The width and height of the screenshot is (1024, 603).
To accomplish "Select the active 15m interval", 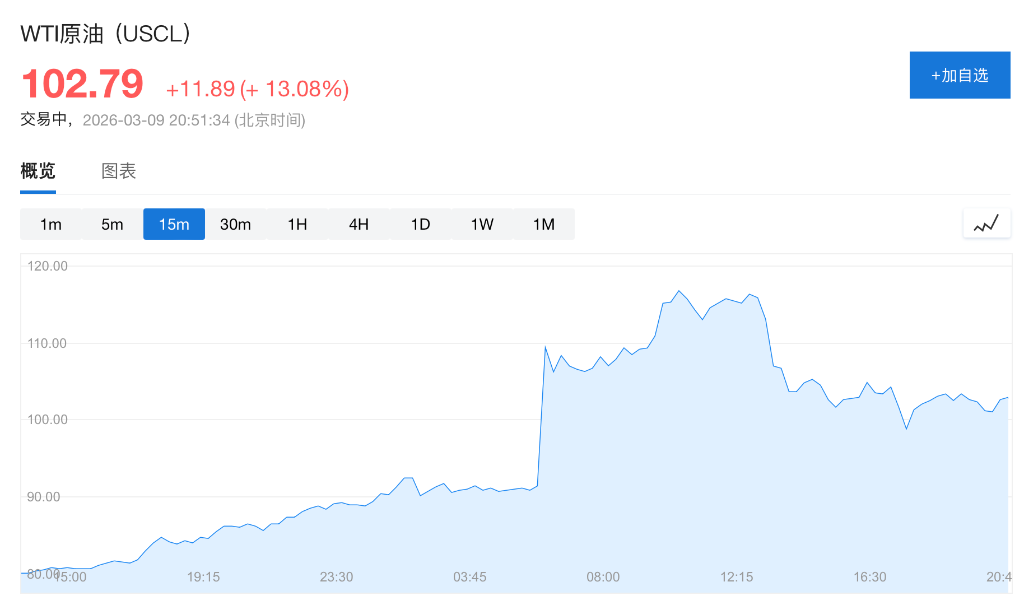I will (x=174, y=224).
